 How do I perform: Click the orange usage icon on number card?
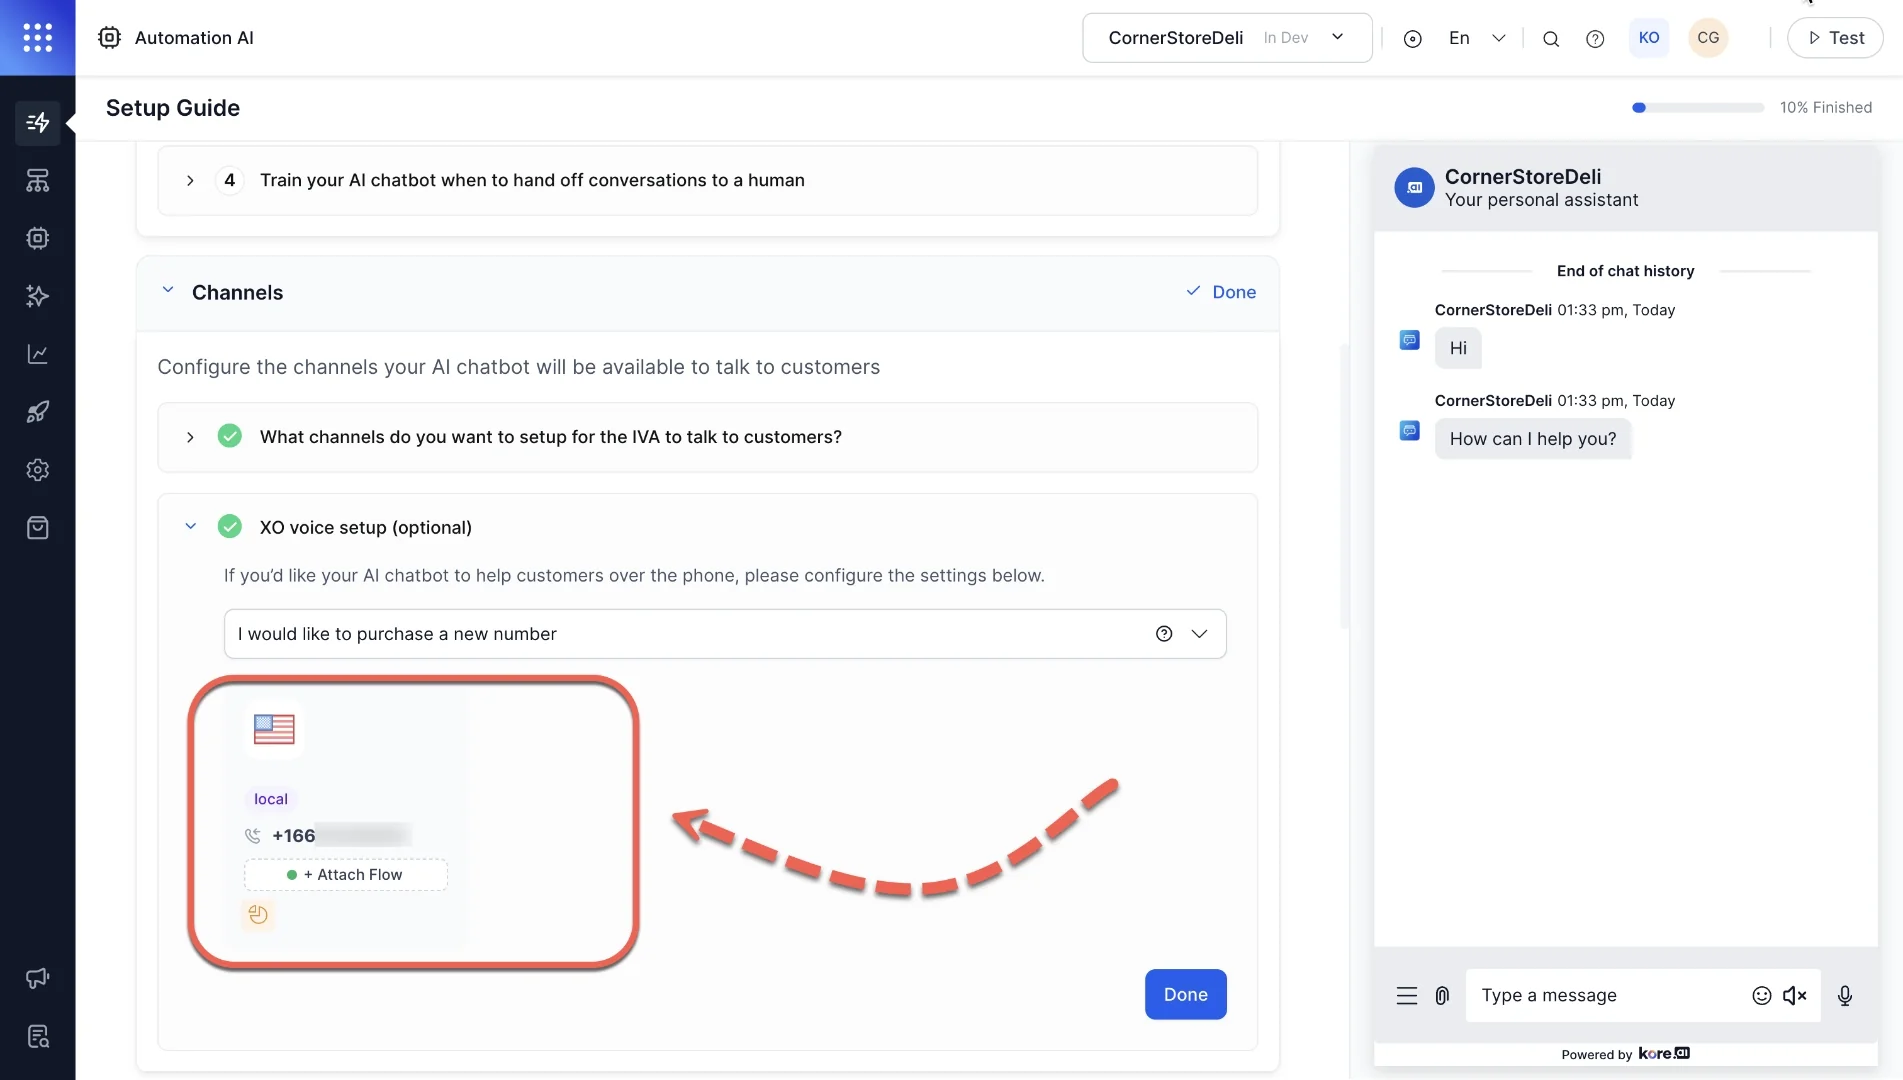(x=258, y=914)
